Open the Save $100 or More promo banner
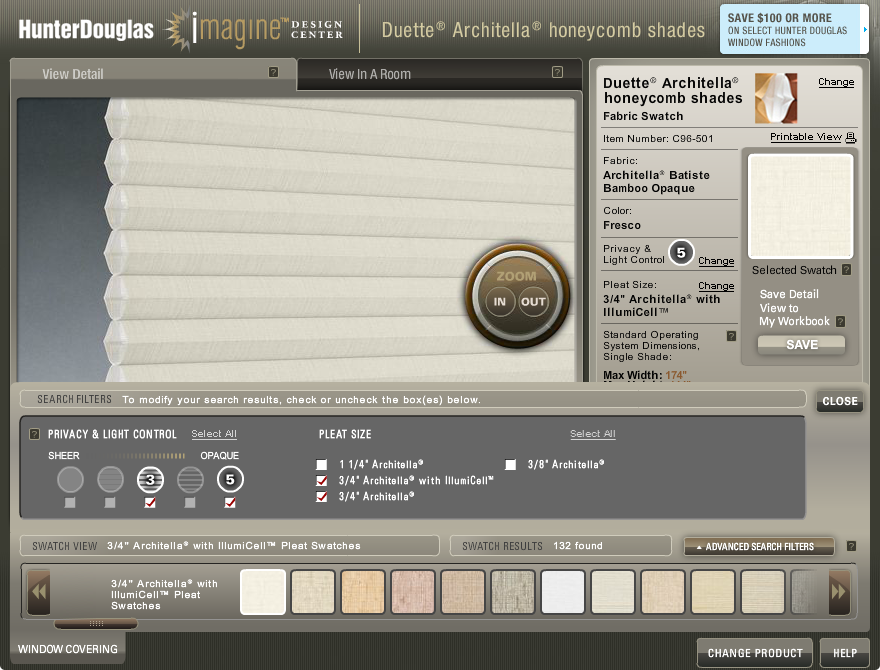This screenshot has height=670, width=880. (x=794, y=29)
